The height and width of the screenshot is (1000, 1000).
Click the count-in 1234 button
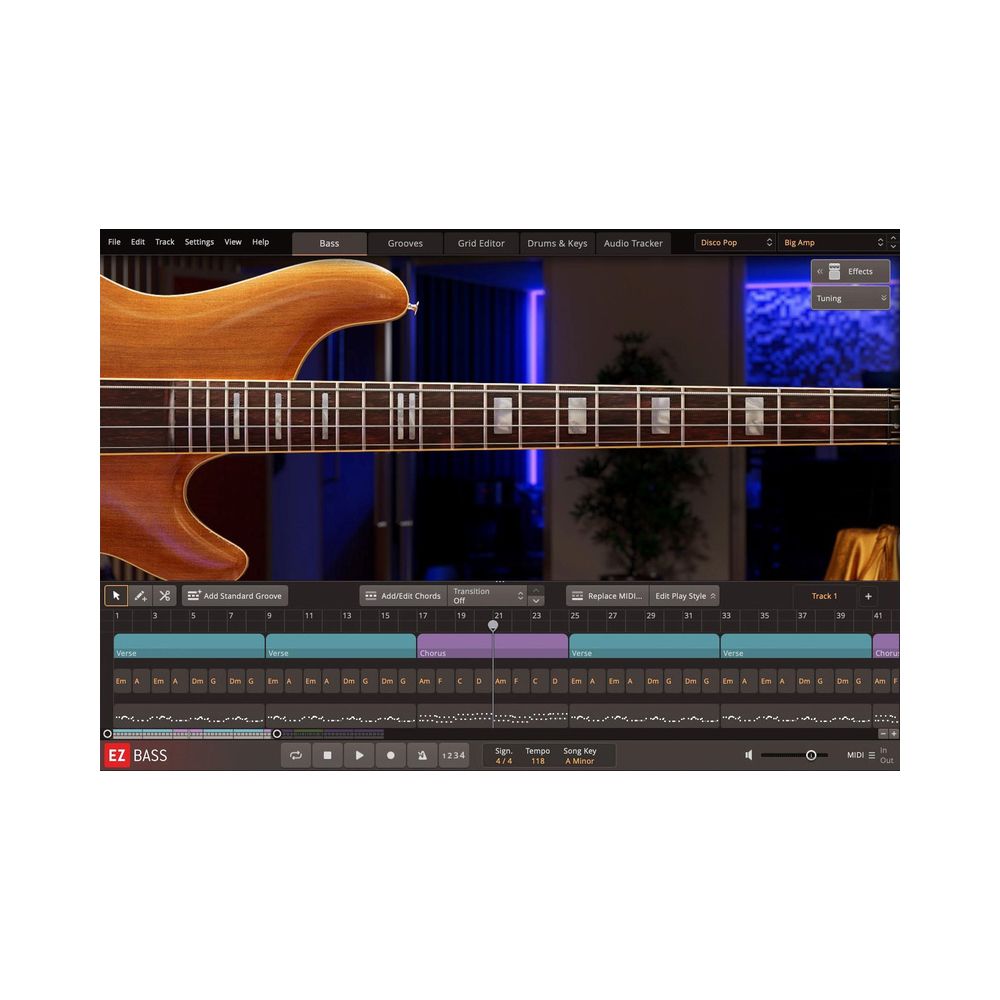(x=452, y=755)
